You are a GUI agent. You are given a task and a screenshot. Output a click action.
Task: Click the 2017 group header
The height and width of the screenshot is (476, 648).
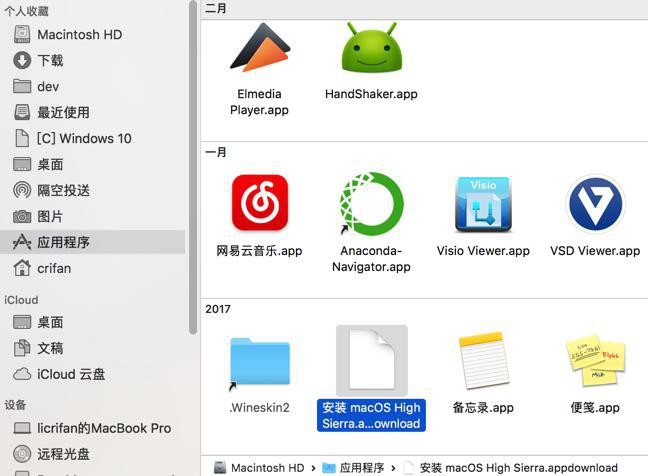point(218,309)
